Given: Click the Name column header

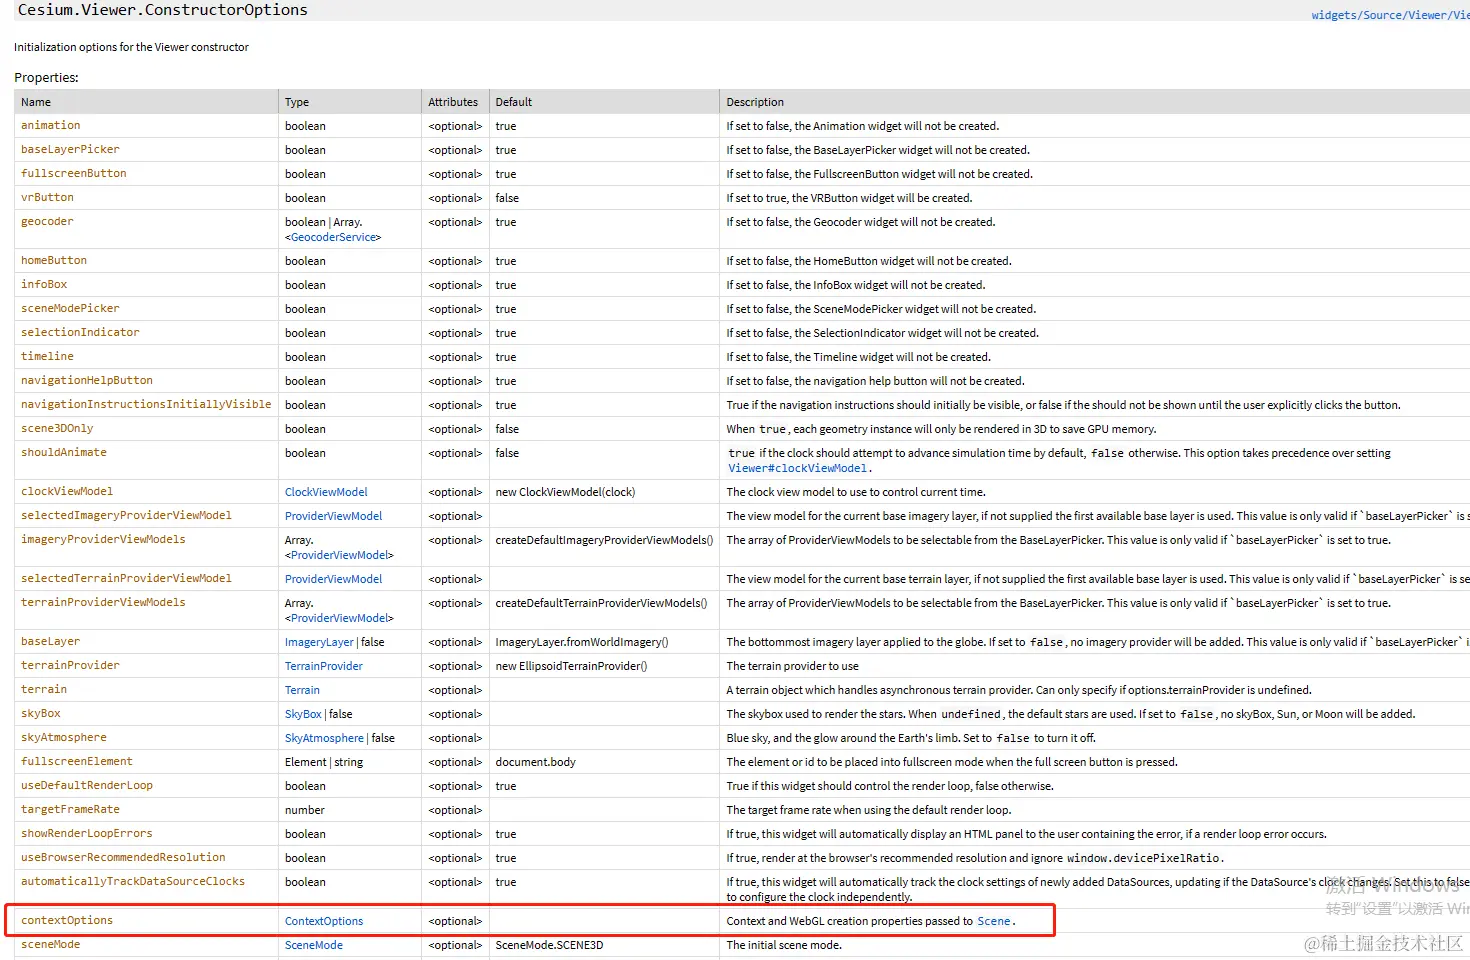Looking at the screenshot, I should point(36,102).
